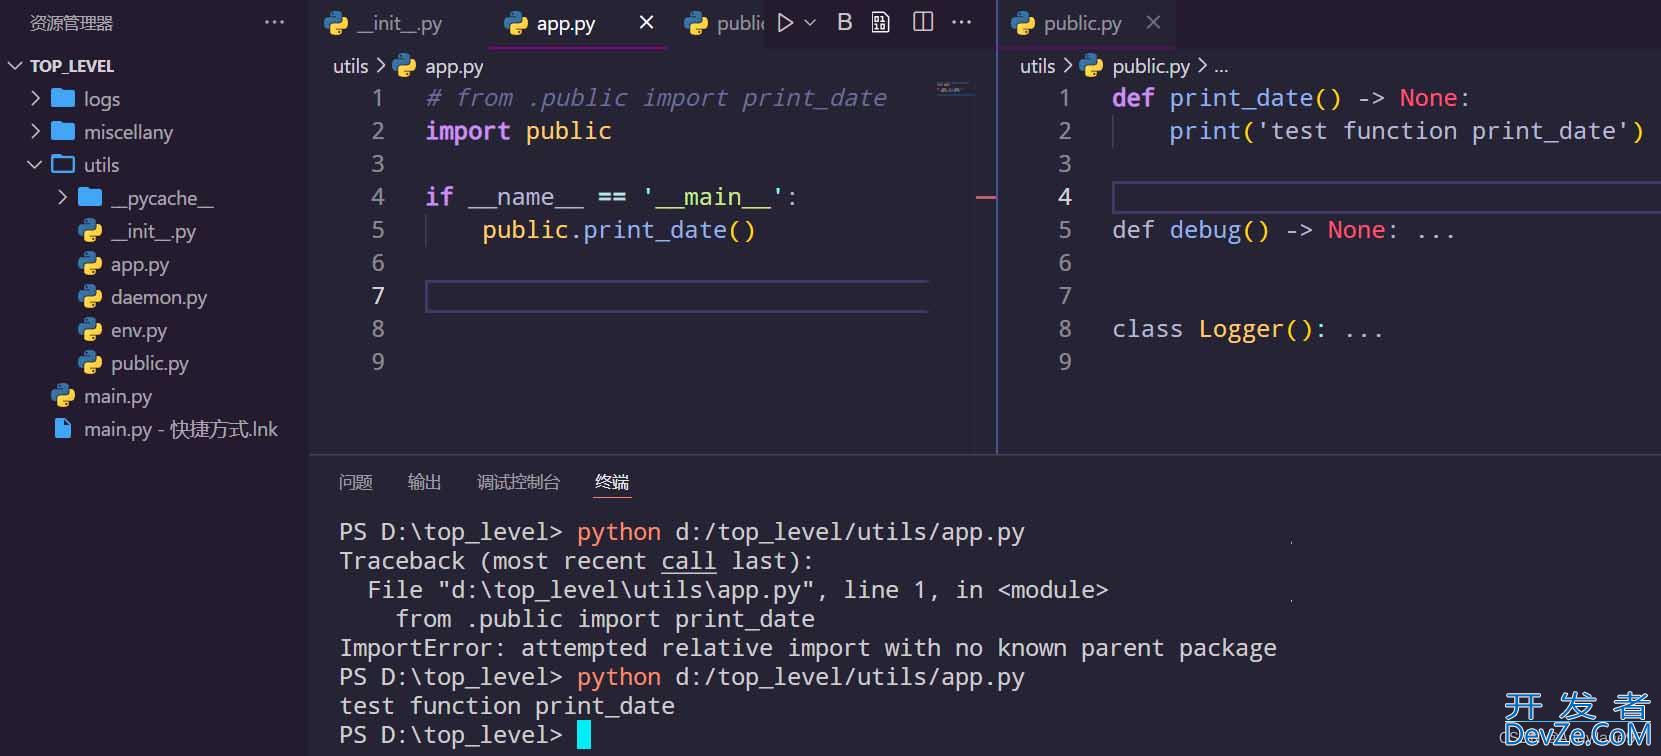This screenshot has width=1661, height=756.
Task: Open public.py in the explorer tree
Action: pos(149,363)
